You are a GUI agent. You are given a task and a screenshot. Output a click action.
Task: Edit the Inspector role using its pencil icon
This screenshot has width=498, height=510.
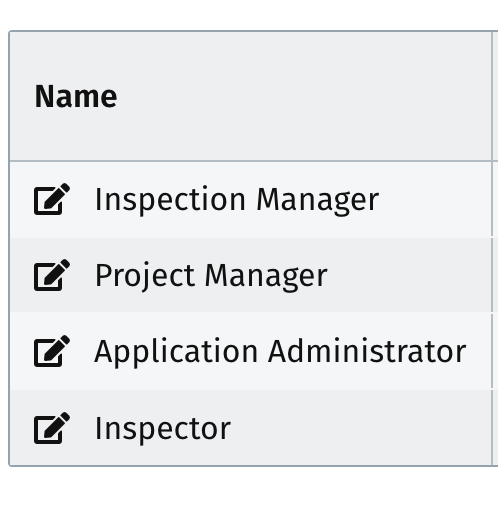pos(52,428)
